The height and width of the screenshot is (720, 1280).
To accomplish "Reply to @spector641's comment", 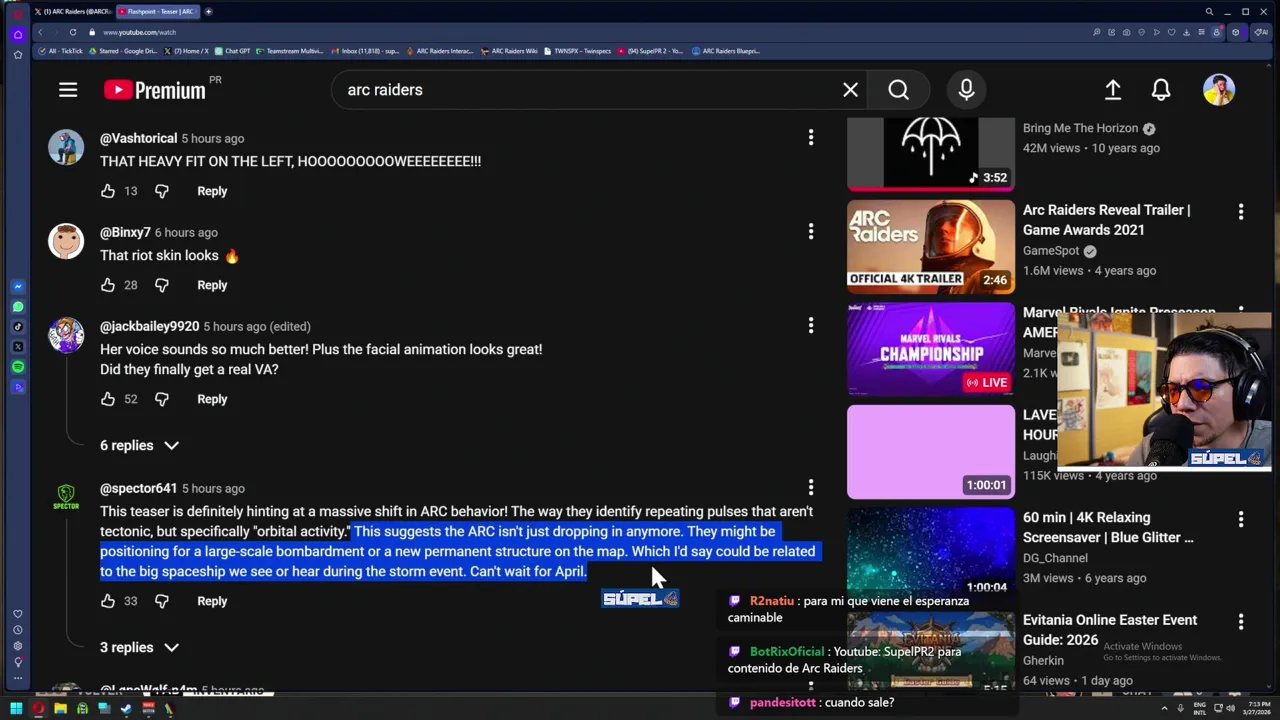I will pos(212,601).
